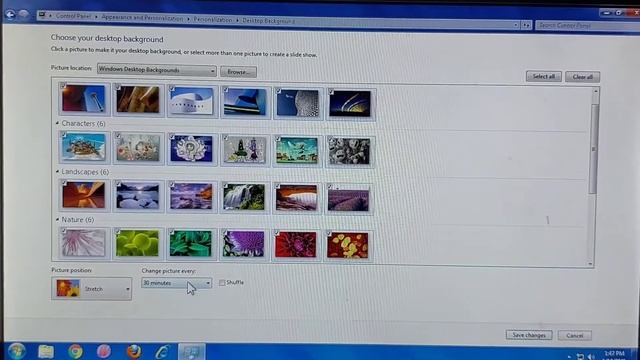Select the night arch bridge wallpaper thumbnail
This screenshot has height=360, width=640.
click(x=350, y=104)
